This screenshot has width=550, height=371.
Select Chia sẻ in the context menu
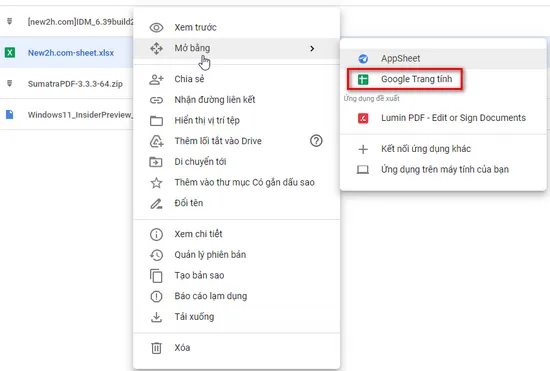[236, 79]
